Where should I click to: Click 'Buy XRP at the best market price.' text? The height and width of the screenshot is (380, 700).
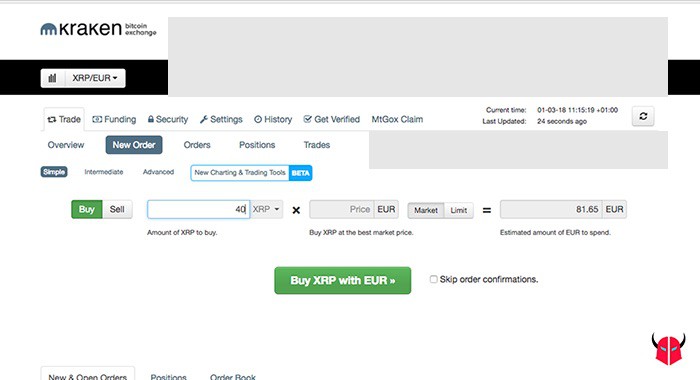tap(361, 232)
